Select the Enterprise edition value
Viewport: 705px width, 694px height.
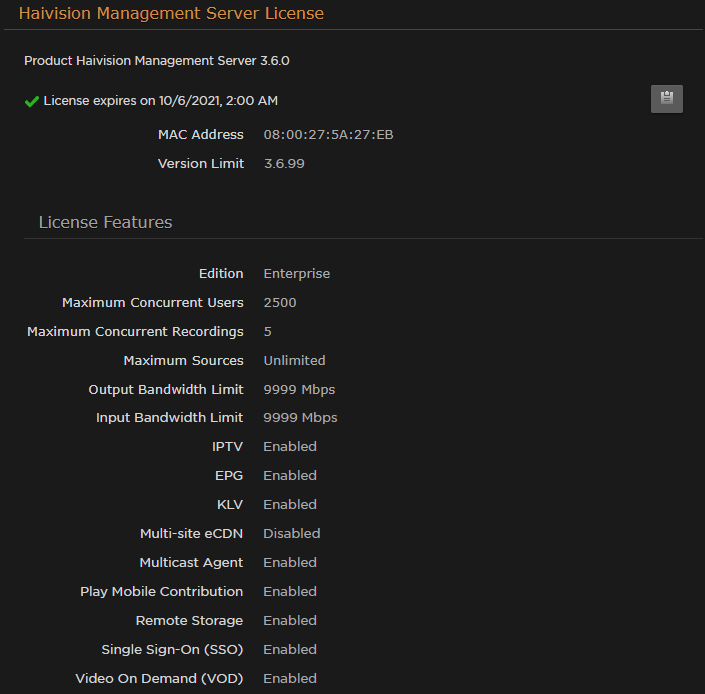click(296, 274)
